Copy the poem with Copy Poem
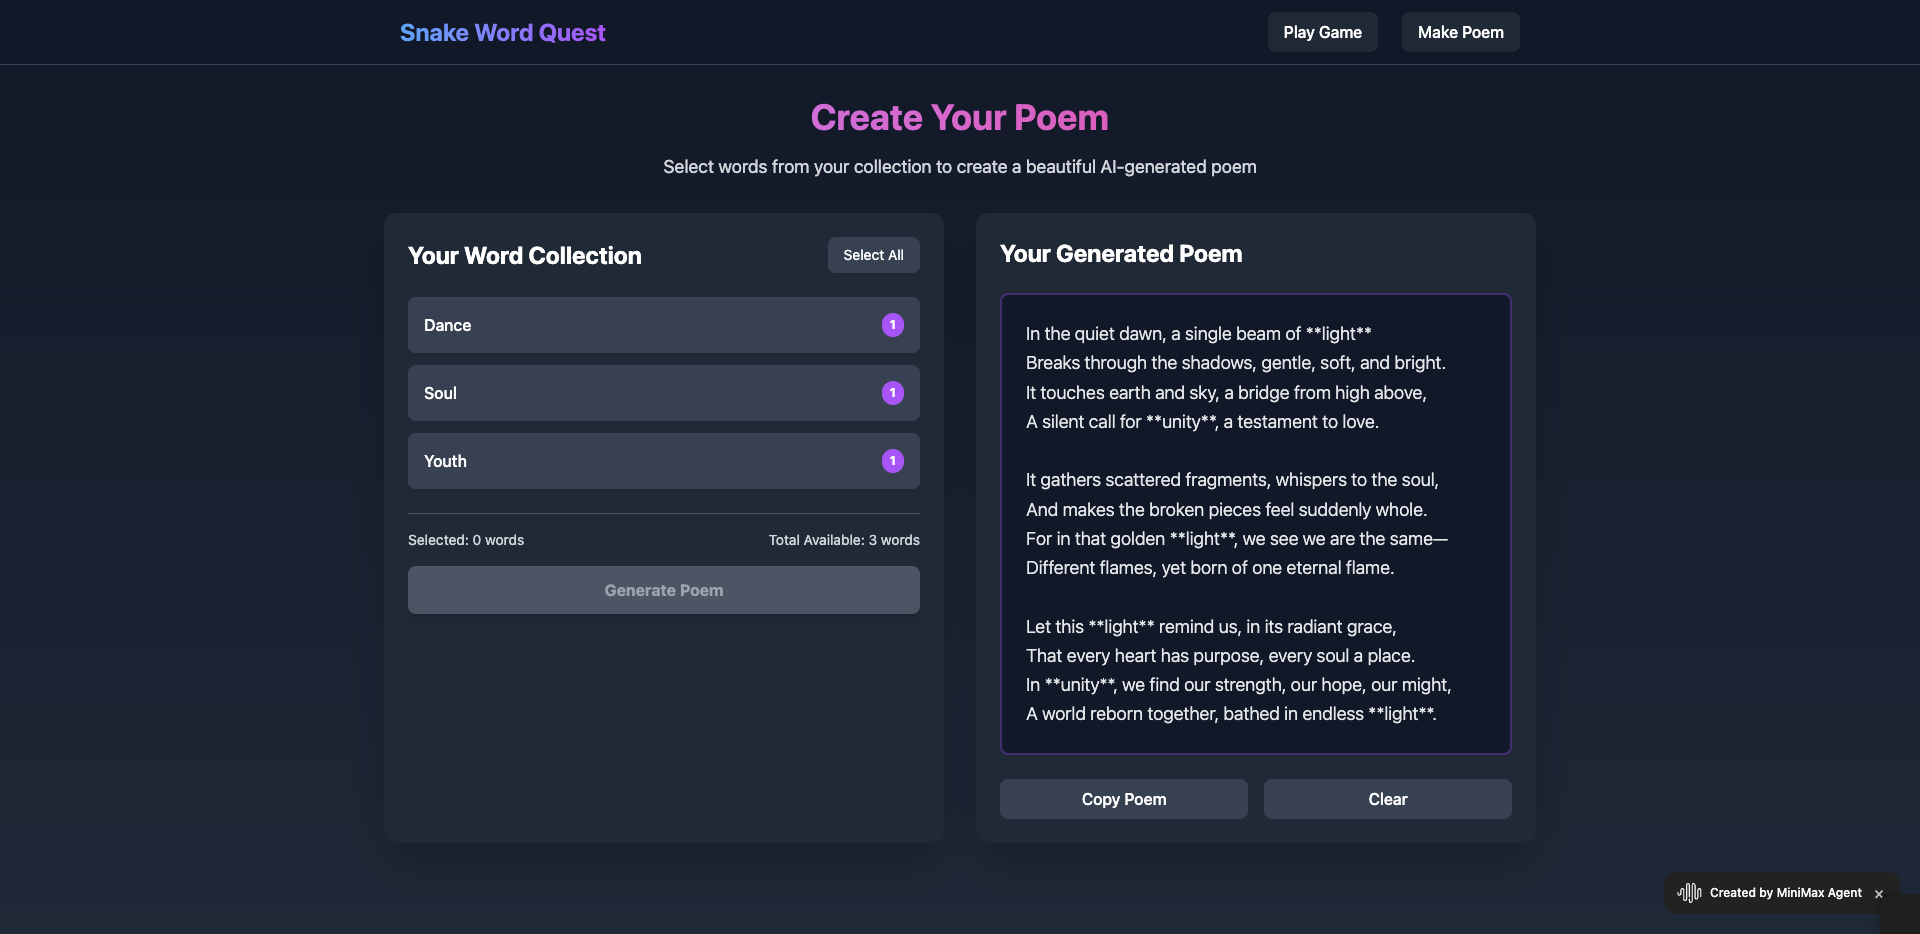 click(x=1123, y=799)
